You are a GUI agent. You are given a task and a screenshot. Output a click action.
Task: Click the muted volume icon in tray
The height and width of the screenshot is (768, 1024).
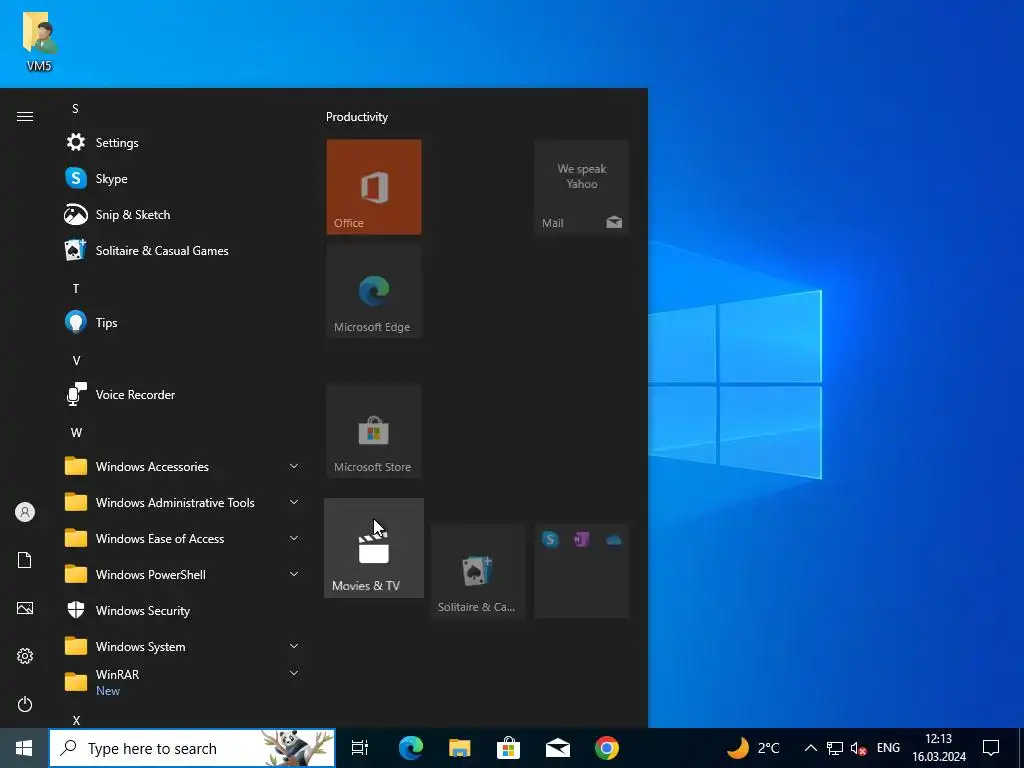tap(858, 748)
